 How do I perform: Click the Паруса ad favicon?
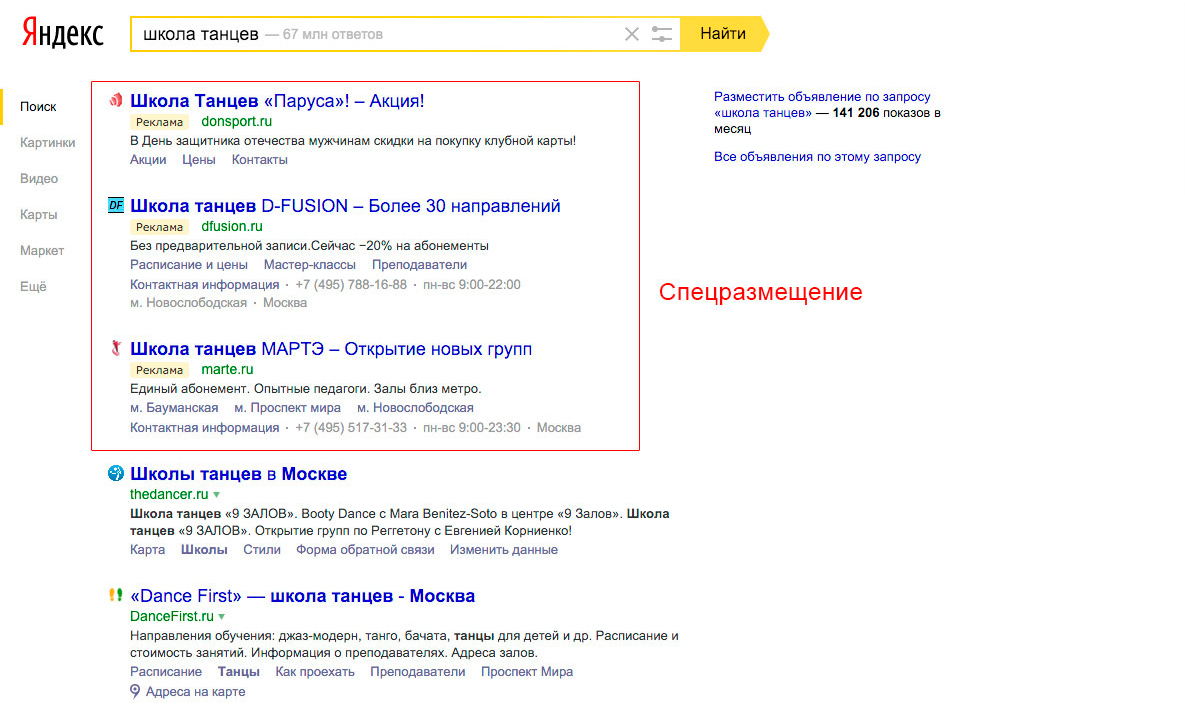(116, 100)
